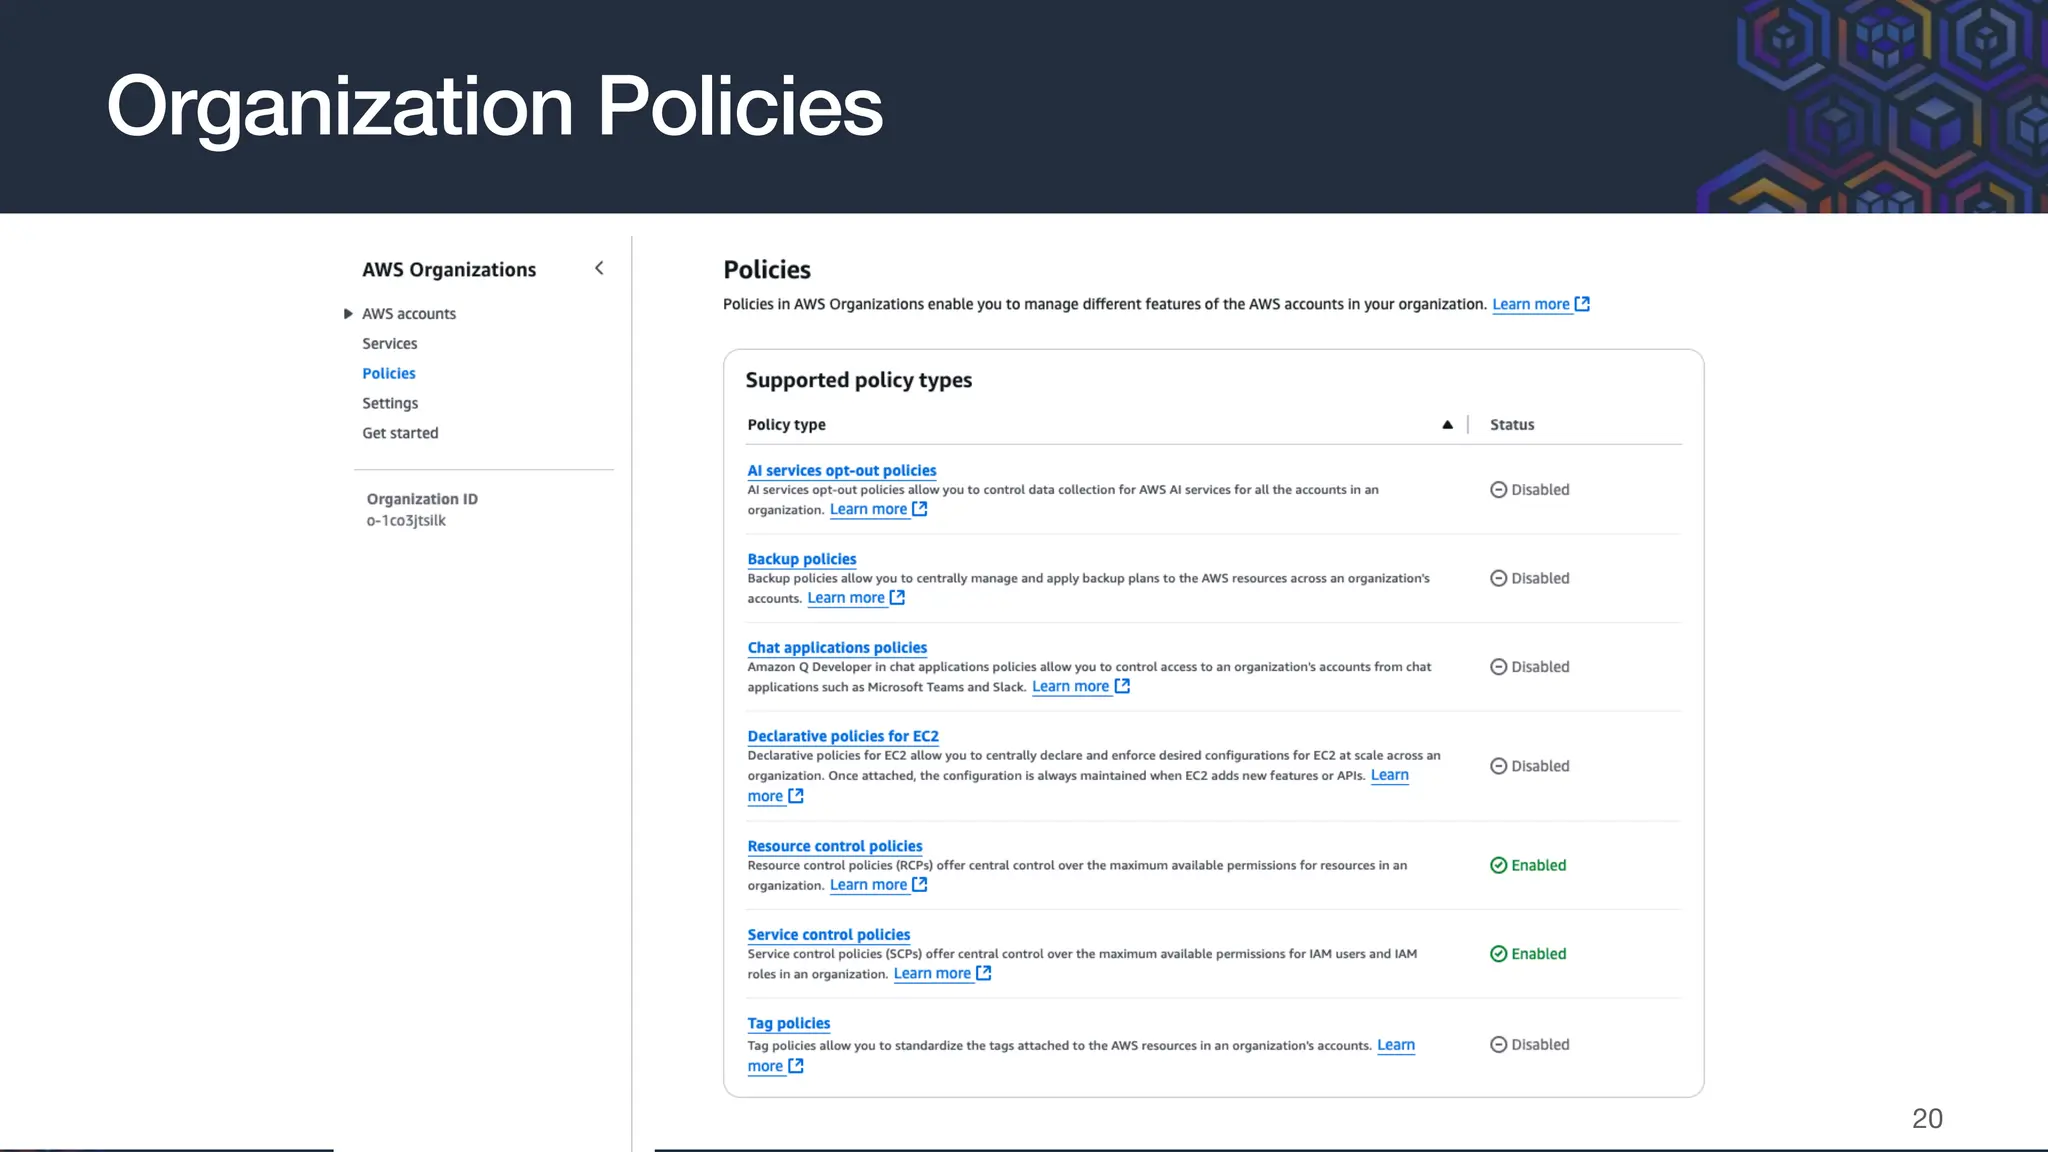The height and width of the screenshot is (1152, 2048).
Task: Click the Supported policy types heading
Action: pos(858,380)
